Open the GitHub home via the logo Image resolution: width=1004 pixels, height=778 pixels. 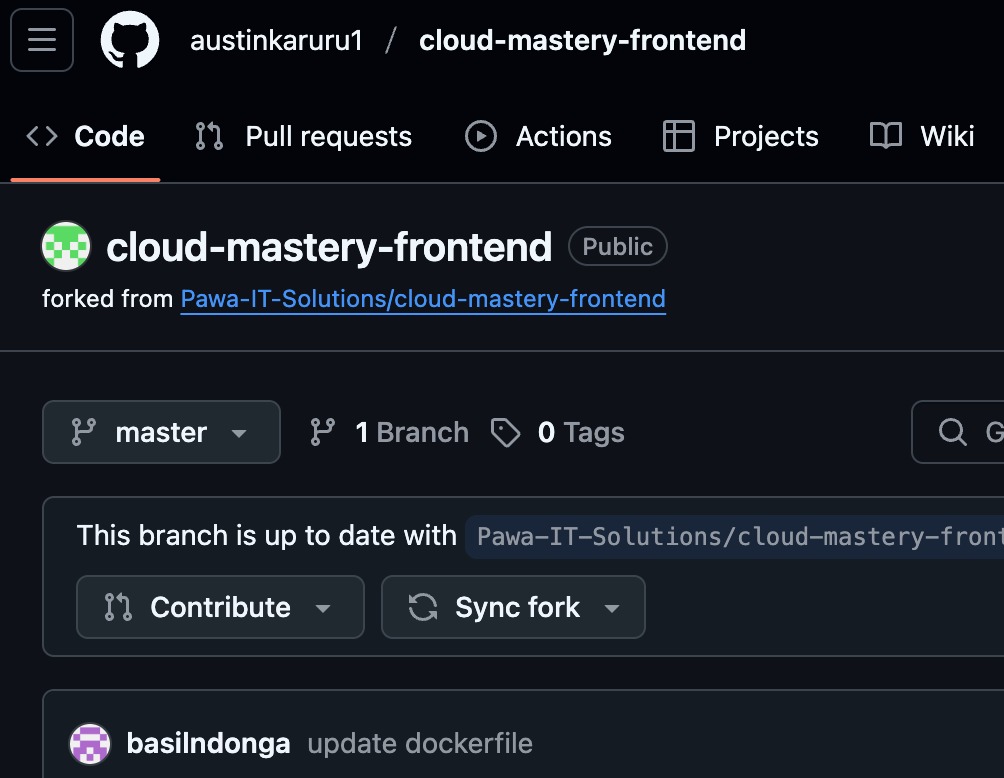[x=130, y=40]
